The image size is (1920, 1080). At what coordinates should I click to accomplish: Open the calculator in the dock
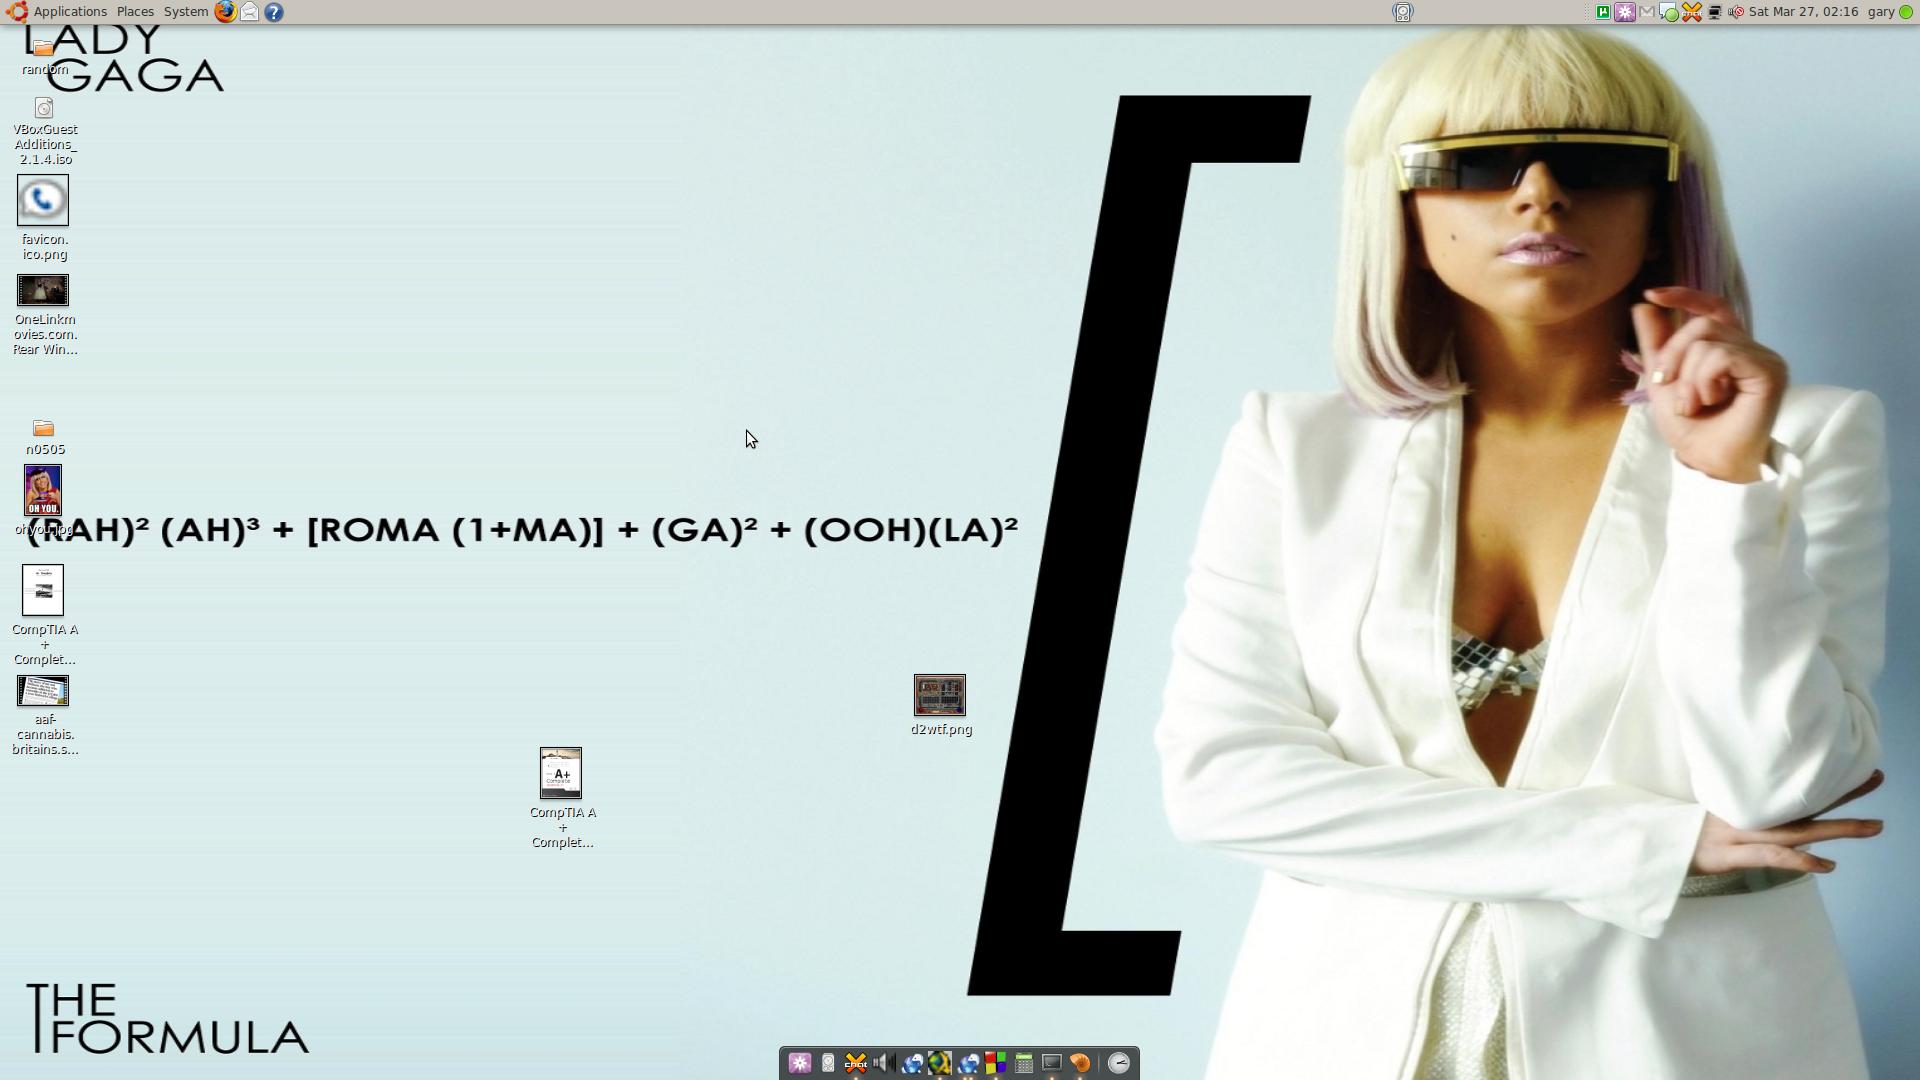[x=1023, y=1063]
